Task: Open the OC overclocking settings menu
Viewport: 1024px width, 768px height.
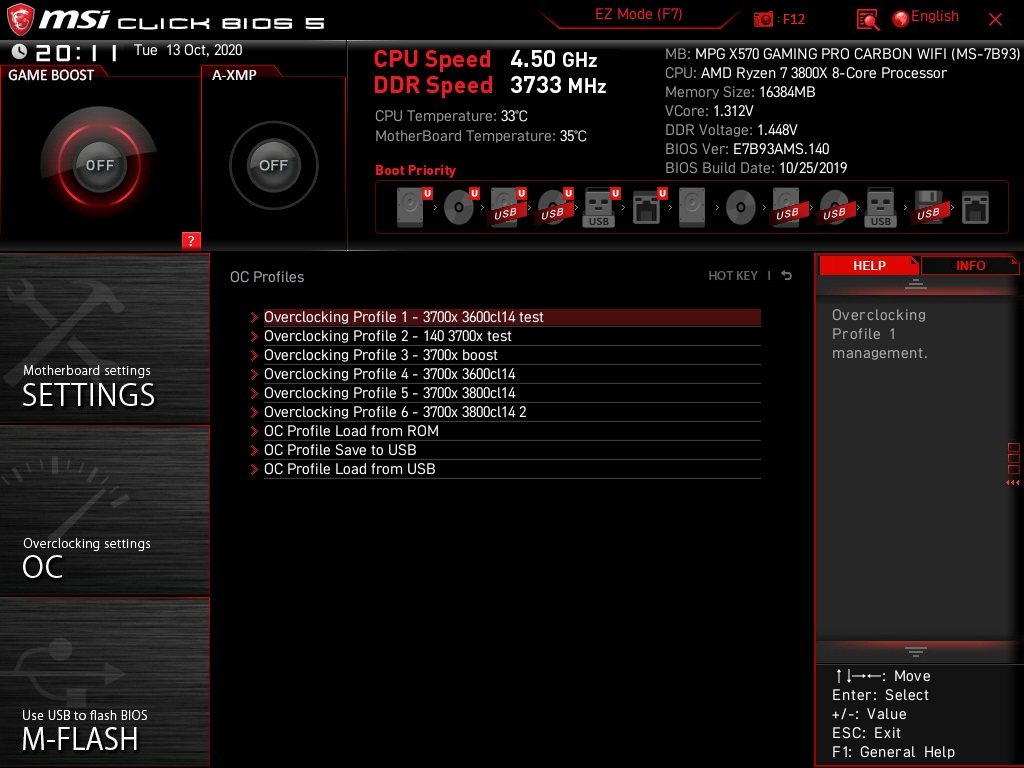Action: [104, 511]
